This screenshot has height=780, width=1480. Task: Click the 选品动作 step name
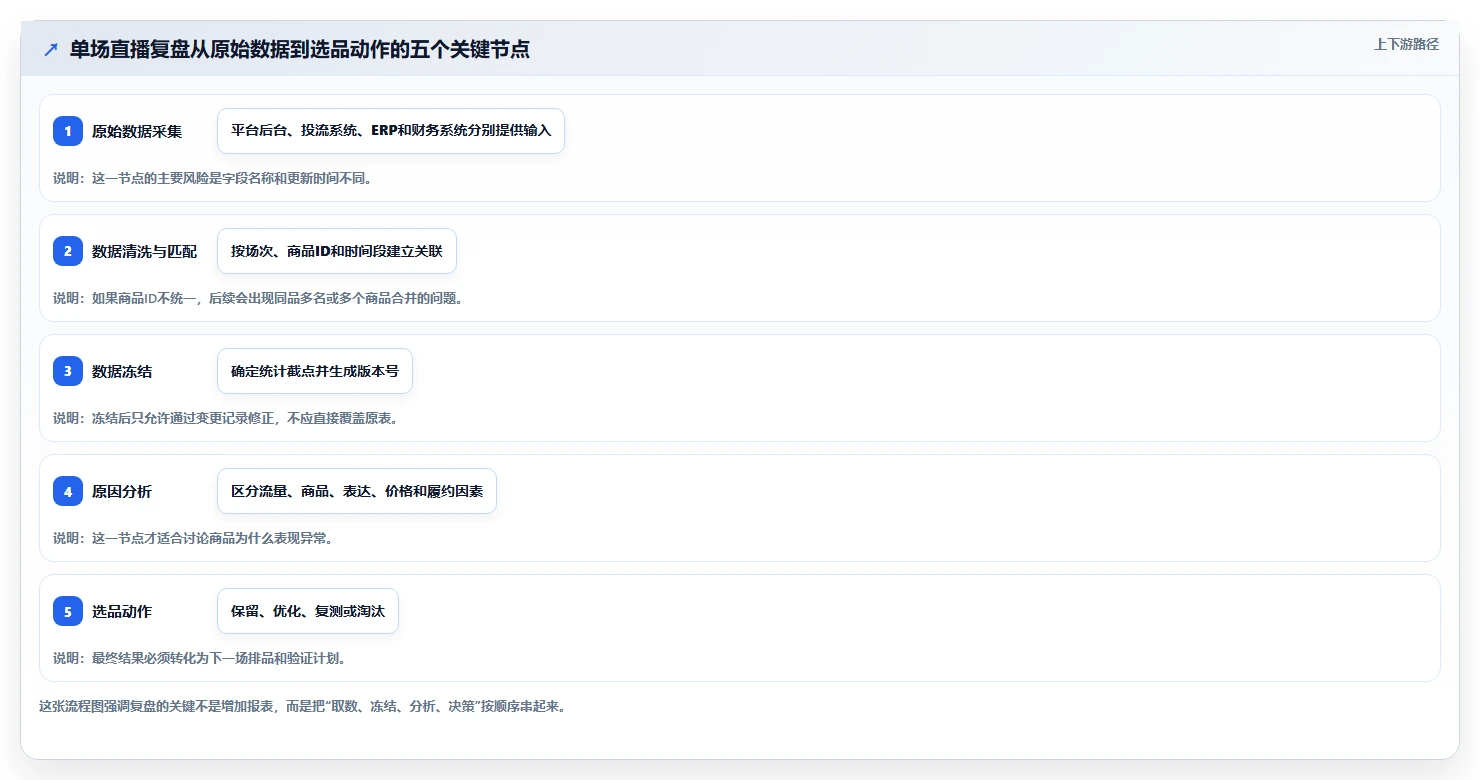[x=122, y=611]
